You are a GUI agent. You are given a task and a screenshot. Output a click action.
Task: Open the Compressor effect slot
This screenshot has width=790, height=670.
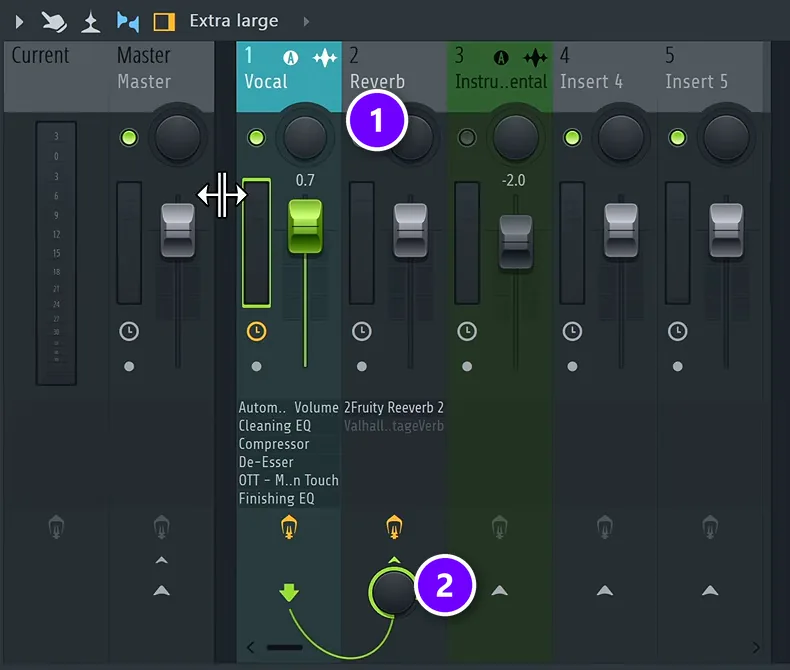pos(289,444)
